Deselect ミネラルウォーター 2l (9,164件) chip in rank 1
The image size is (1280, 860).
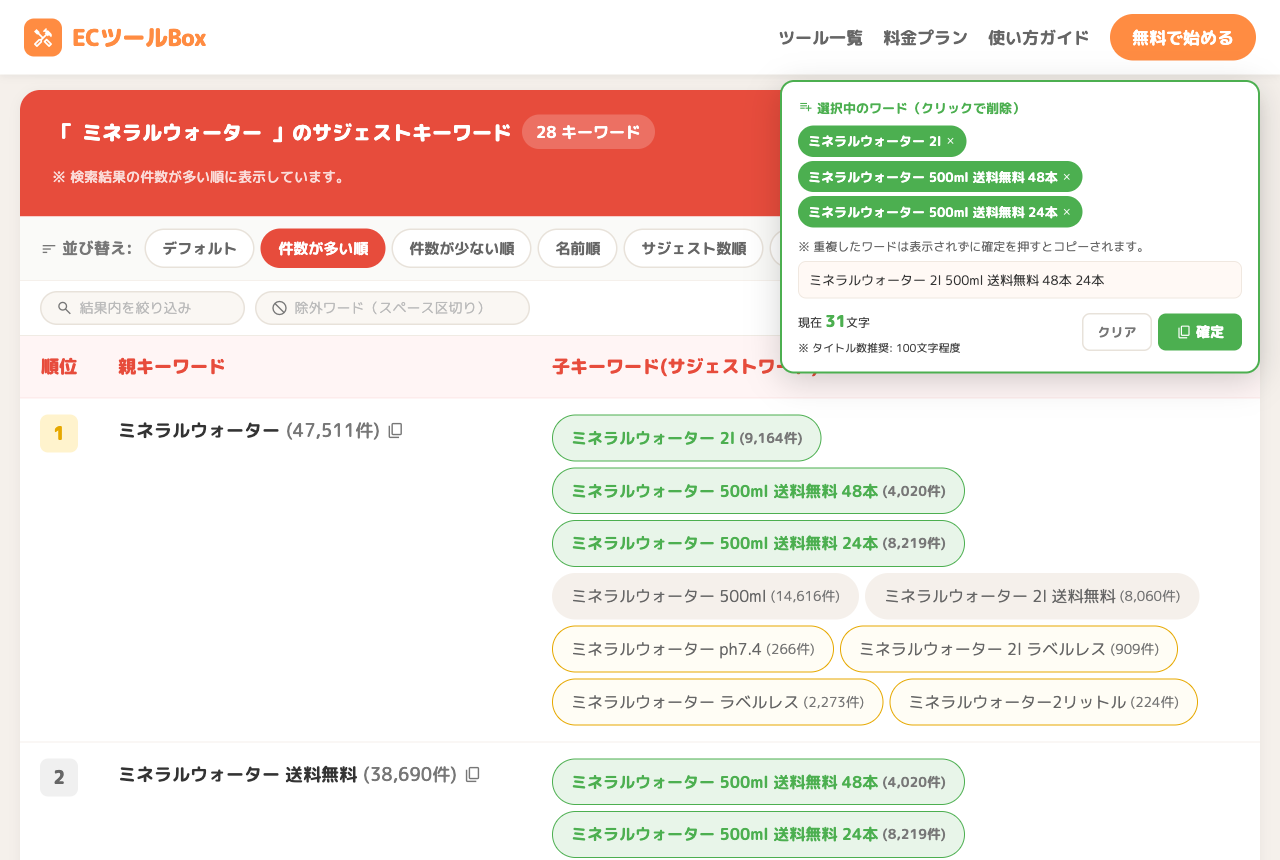686,438
